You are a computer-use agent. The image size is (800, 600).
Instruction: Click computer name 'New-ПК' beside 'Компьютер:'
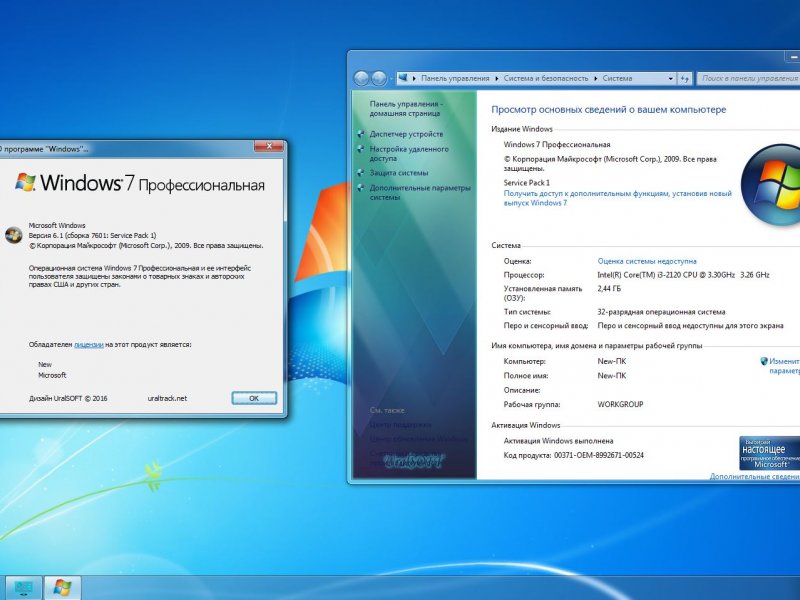612,361
